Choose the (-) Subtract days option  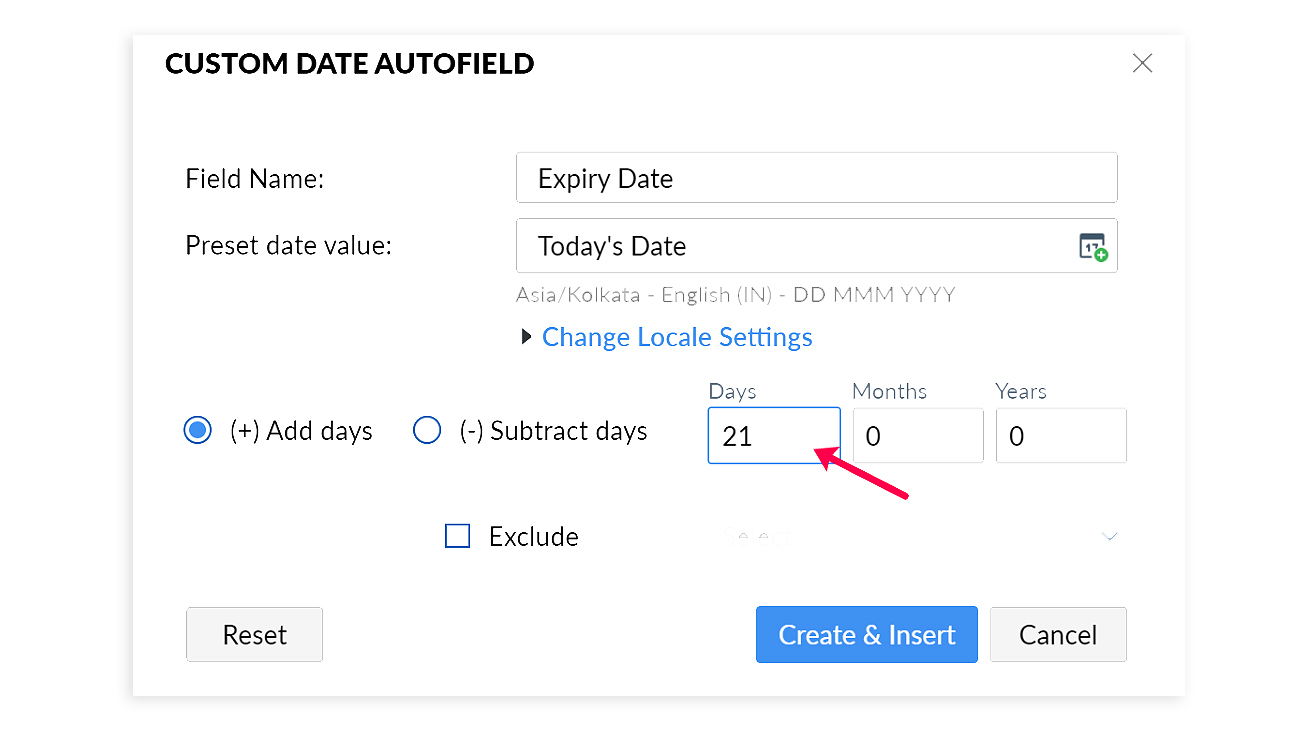pyautogui.click(x=427, y=431)
